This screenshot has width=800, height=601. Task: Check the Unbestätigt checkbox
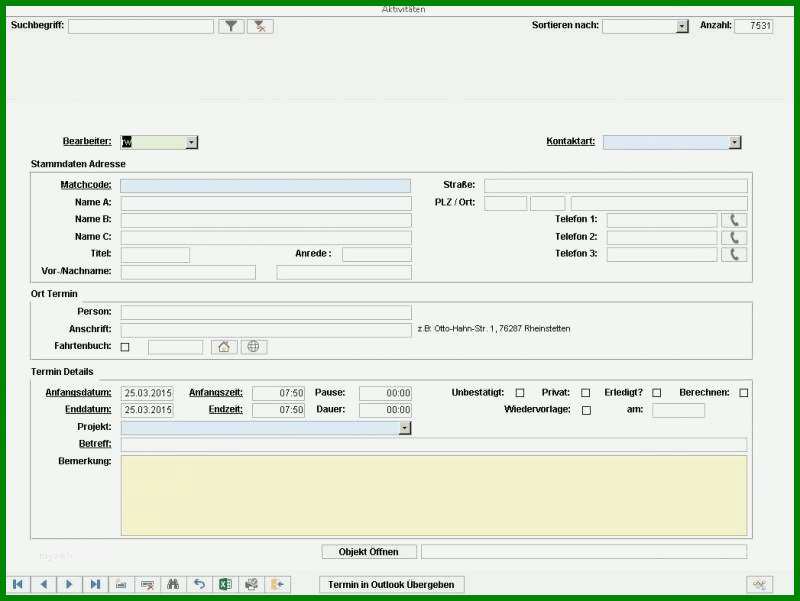pos(520,393)
